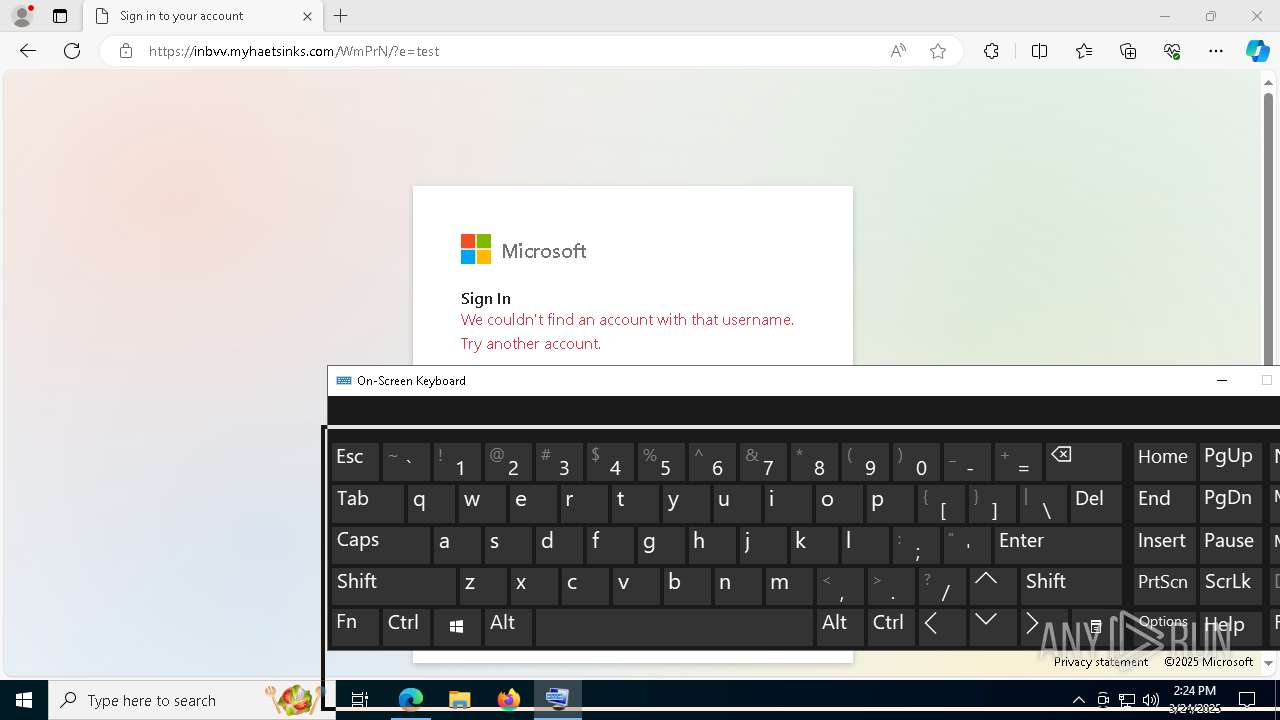Click End key on keyboard

(1164, 504)
